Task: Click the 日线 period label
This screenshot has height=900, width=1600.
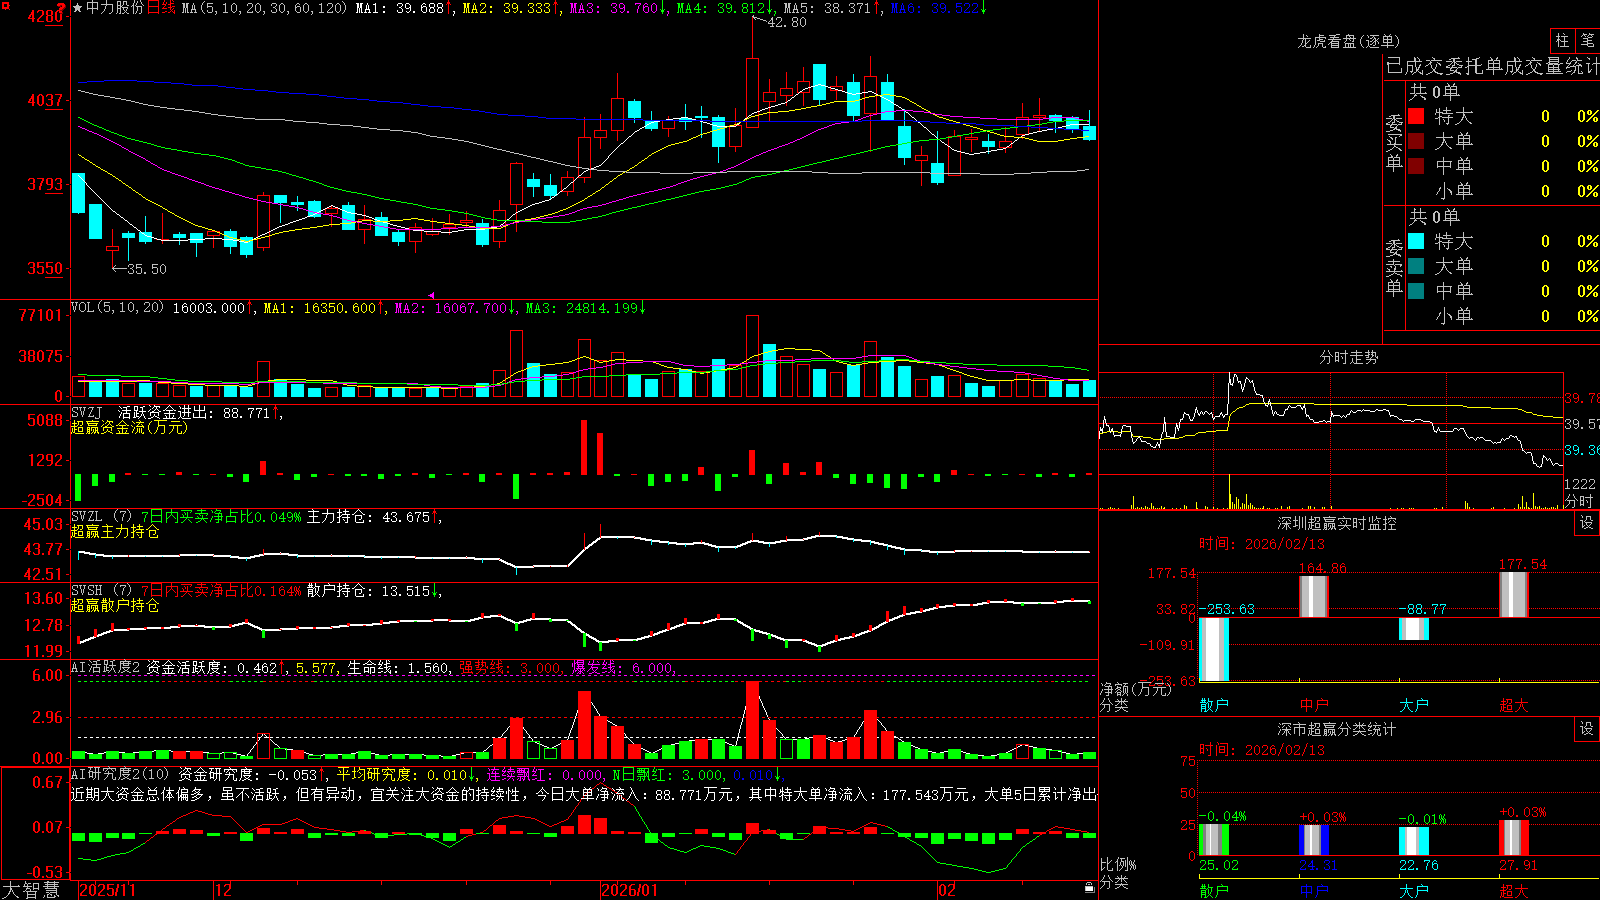Action: (x=161, y=8)
